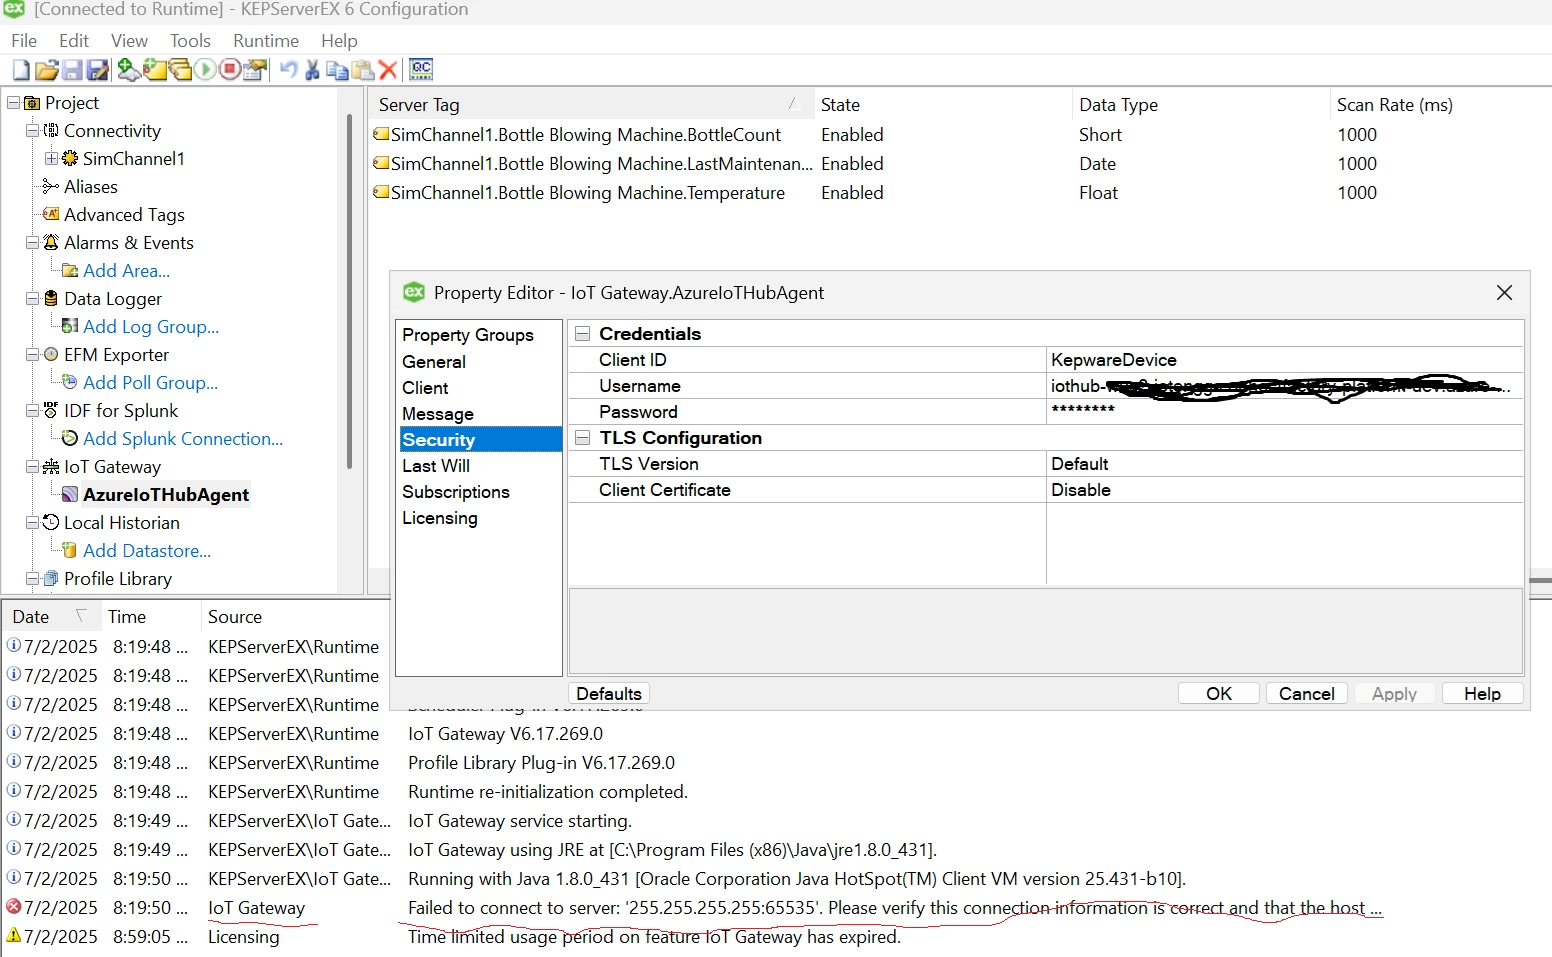The image size is (1552, 957).
Task: Open the Help menu
Action: coord(339,41)
